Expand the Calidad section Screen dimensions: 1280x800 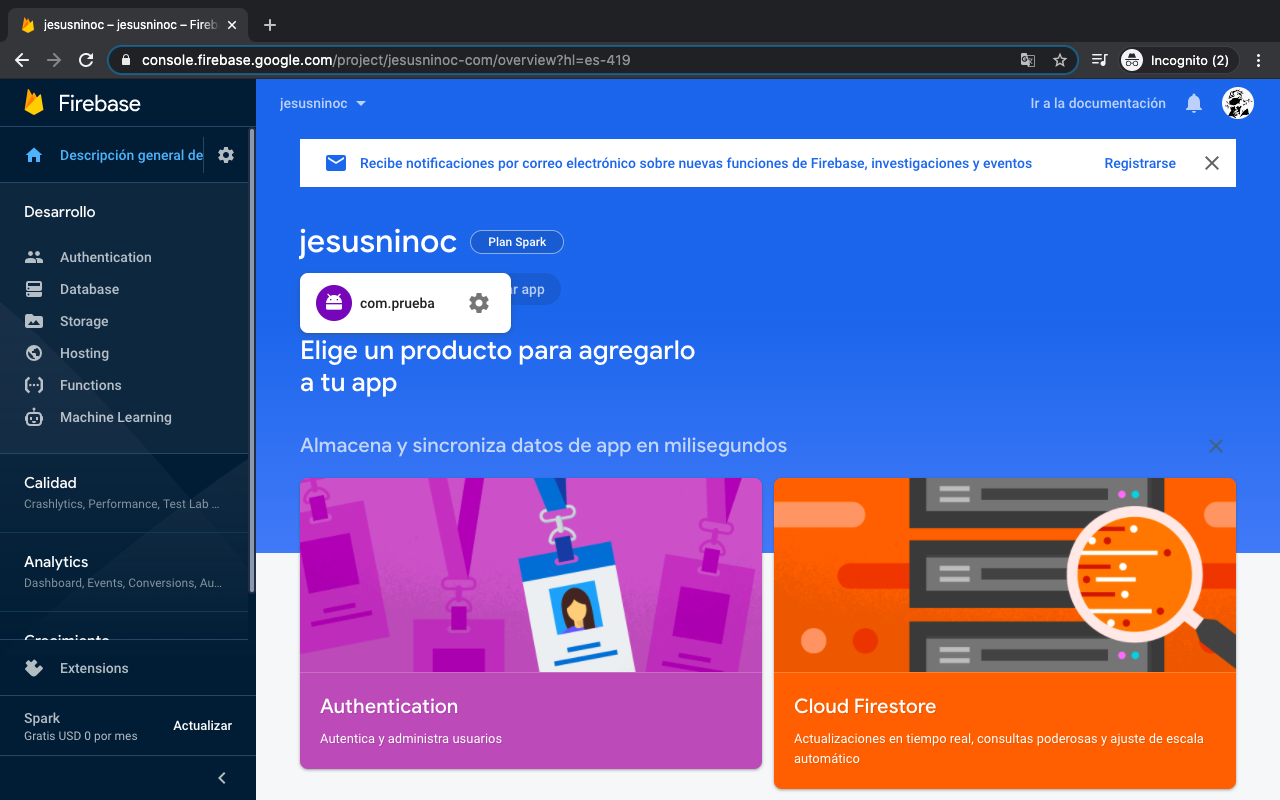point(124,492)
